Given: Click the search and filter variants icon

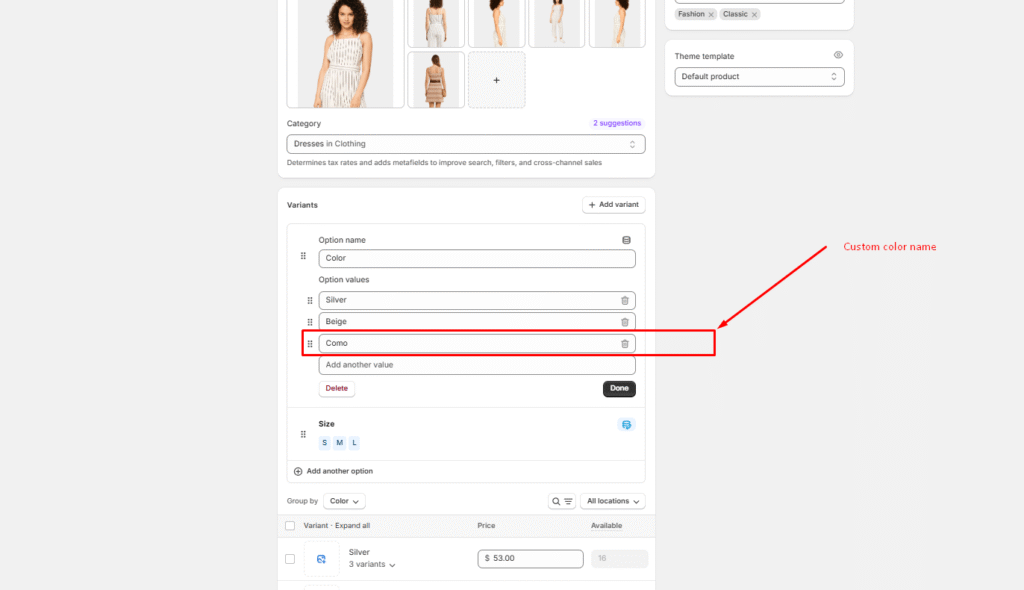Looking at the screenshot, I should point(561,501).
